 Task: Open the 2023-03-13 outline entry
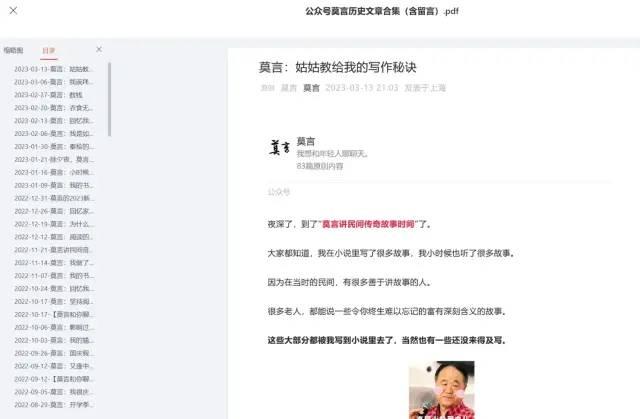click(x=53, y=69)
